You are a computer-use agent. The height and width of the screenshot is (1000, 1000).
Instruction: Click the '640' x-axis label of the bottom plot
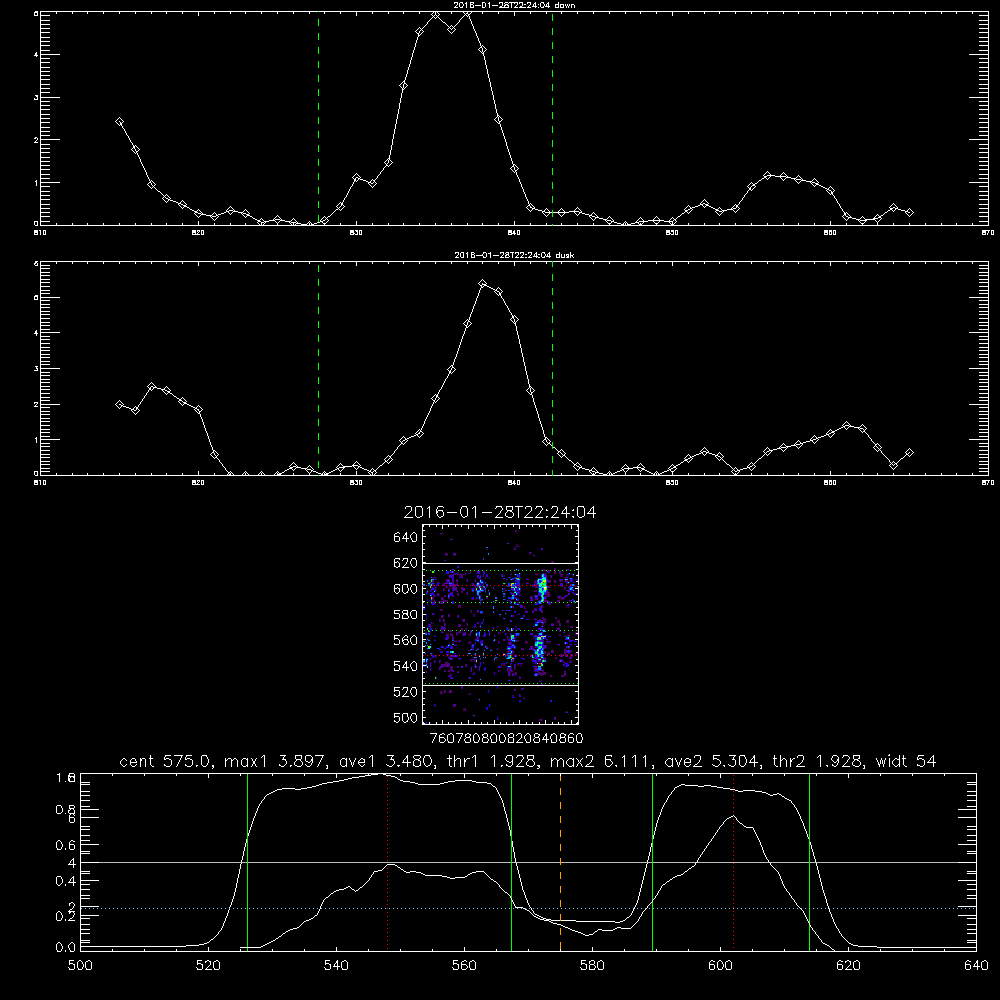tap(976, 966)
